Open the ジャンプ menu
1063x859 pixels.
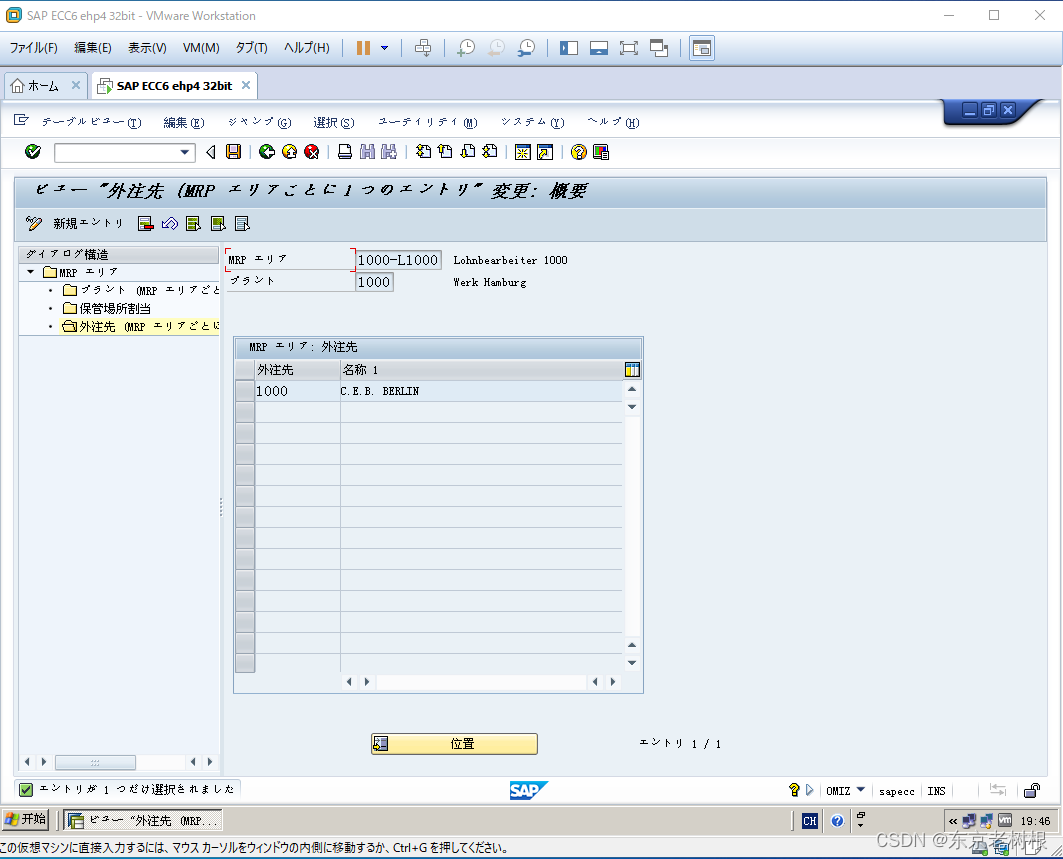[260, 122]
